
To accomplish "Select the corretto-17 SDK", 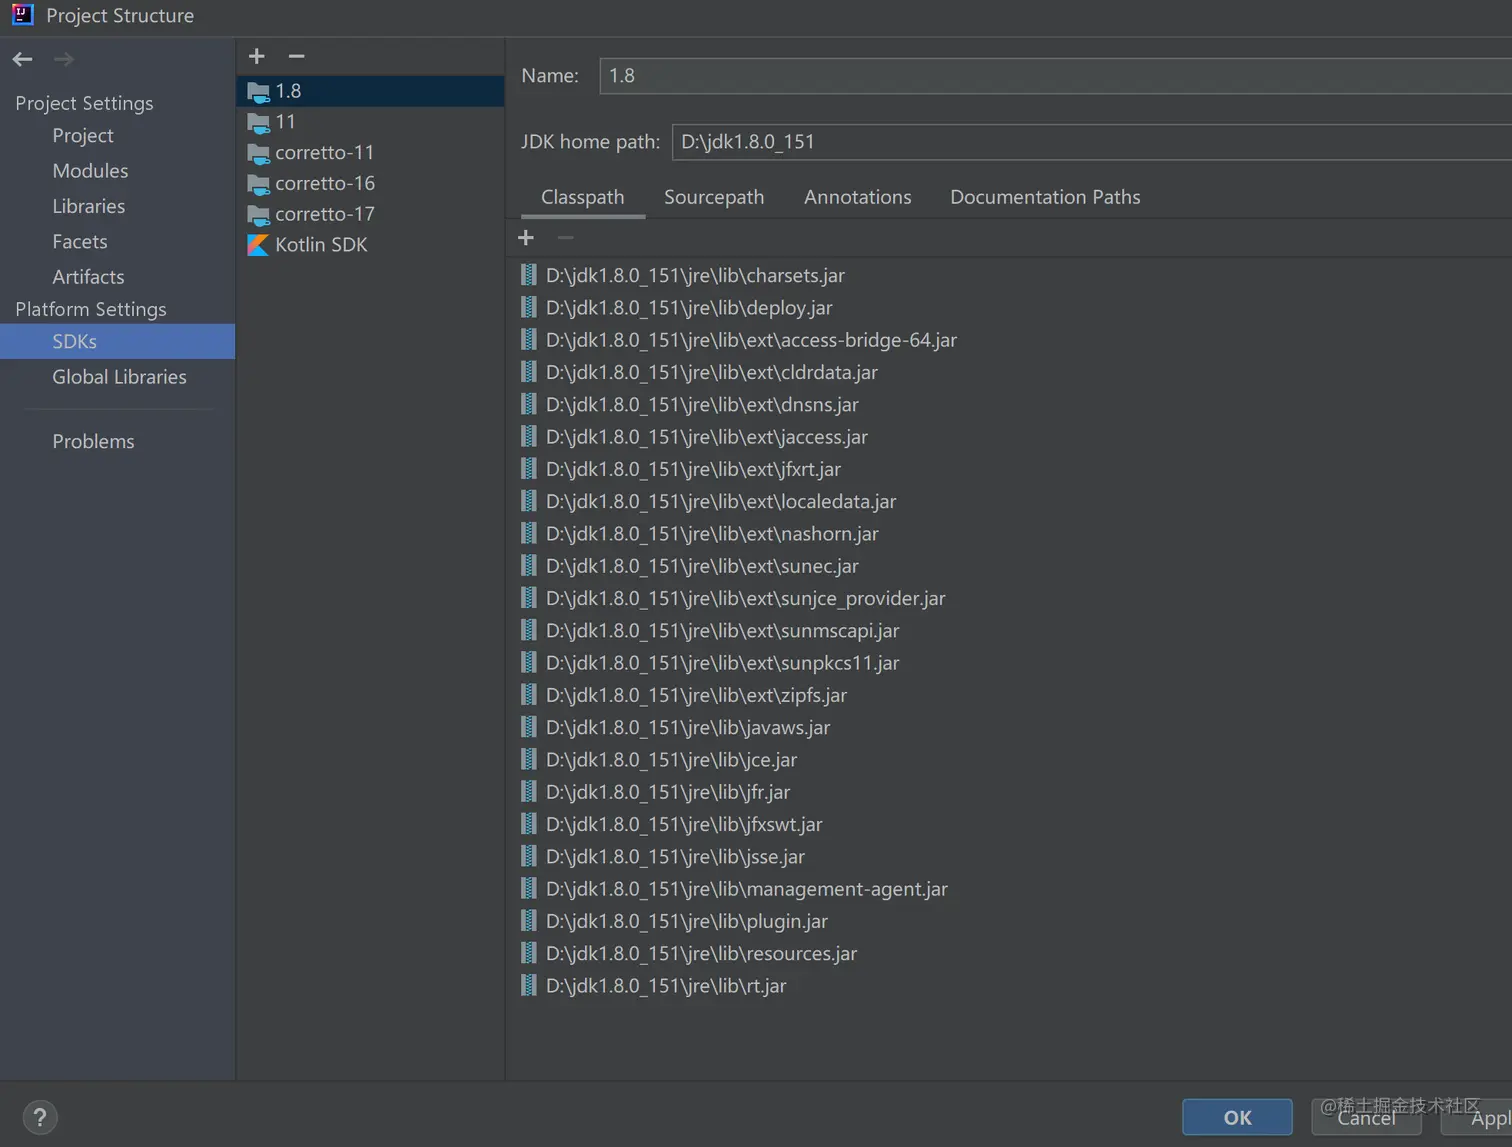I will (x=371, y=214).
